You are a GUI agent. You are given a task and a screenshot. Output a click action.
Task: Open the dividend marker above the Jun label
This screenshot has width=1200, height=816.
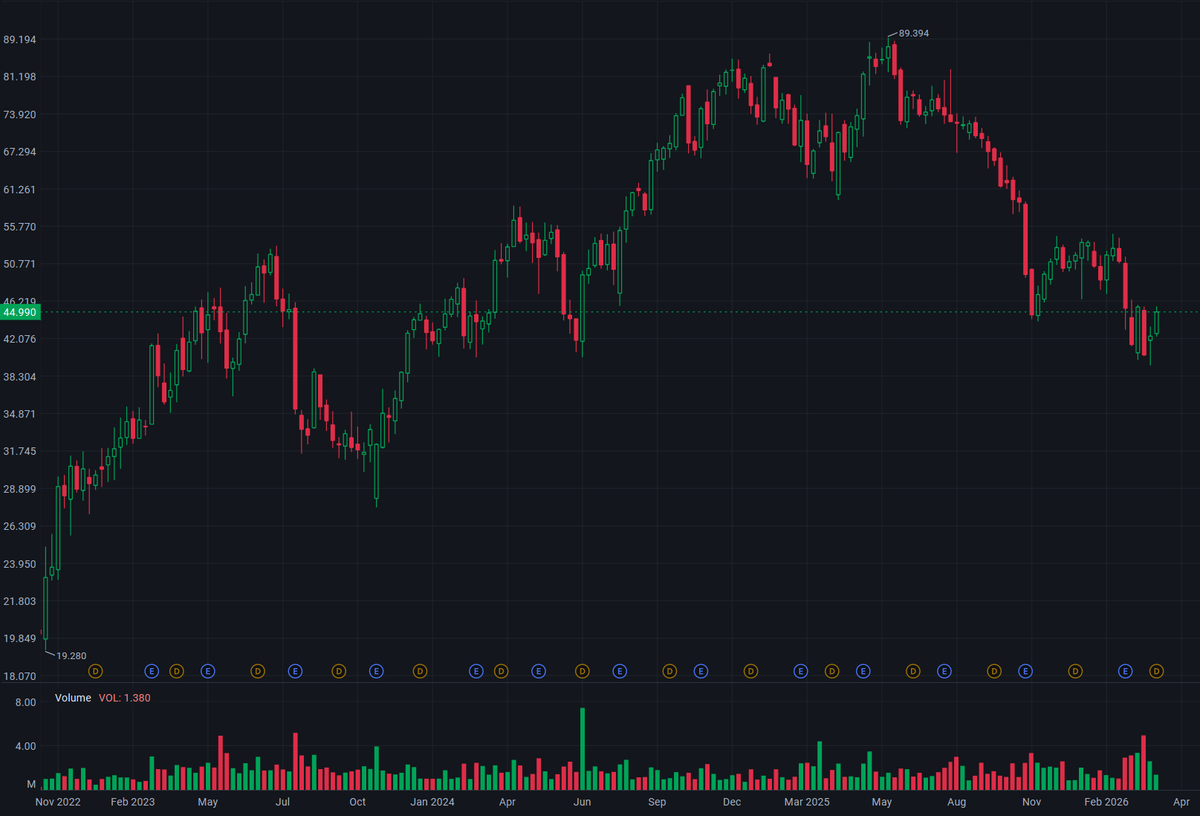[583, 670]
